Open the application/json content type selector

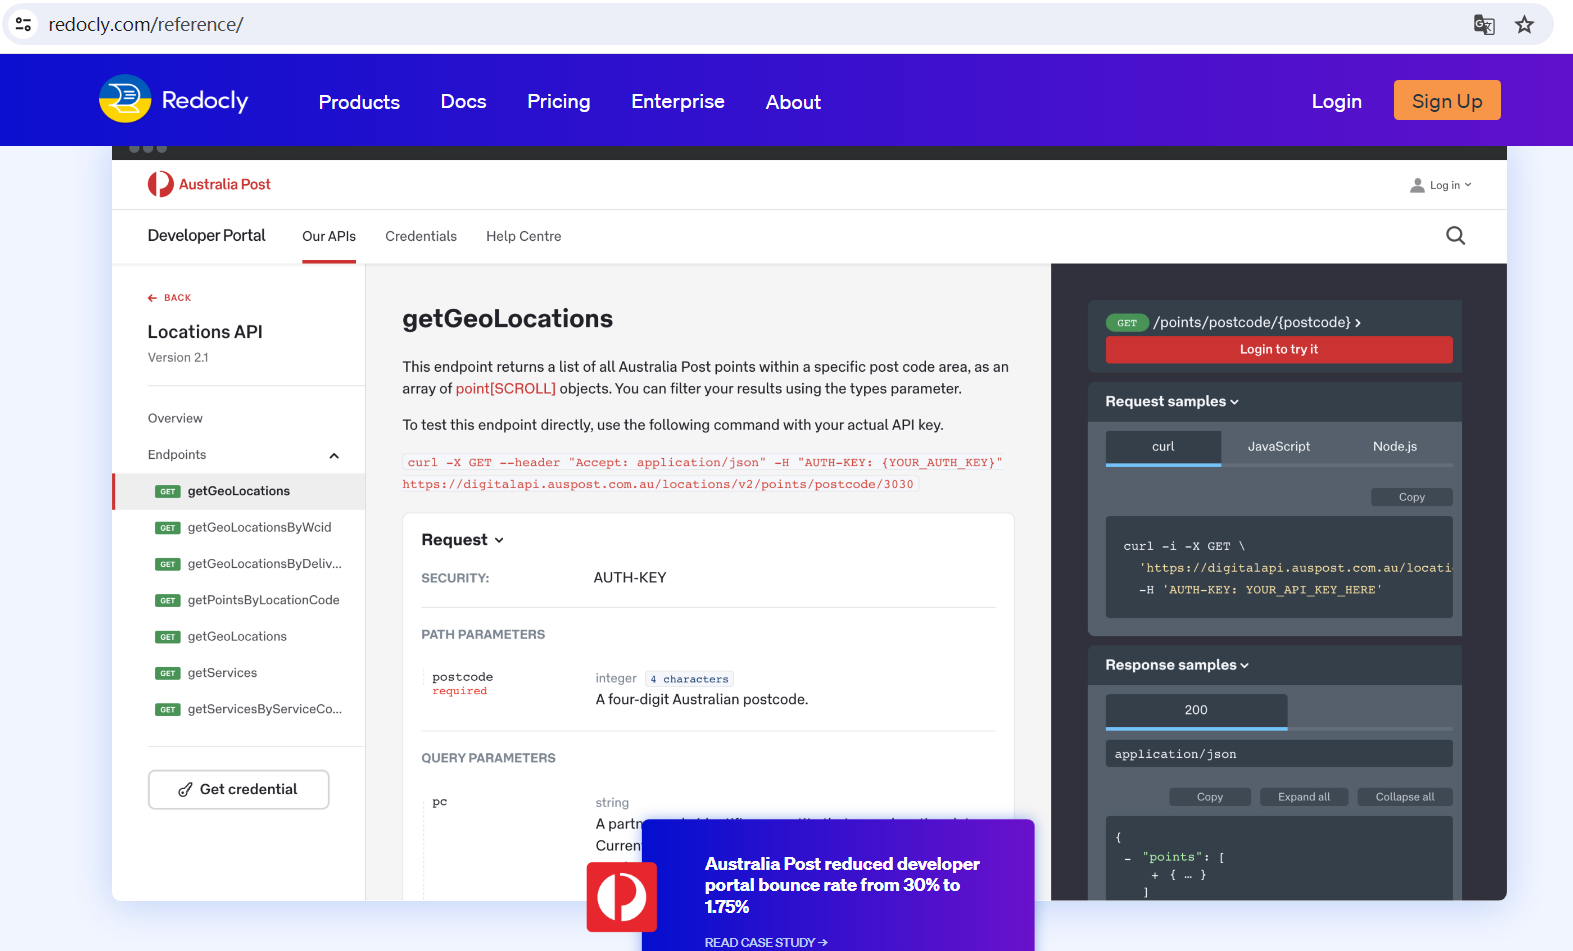coord(1279,754)
